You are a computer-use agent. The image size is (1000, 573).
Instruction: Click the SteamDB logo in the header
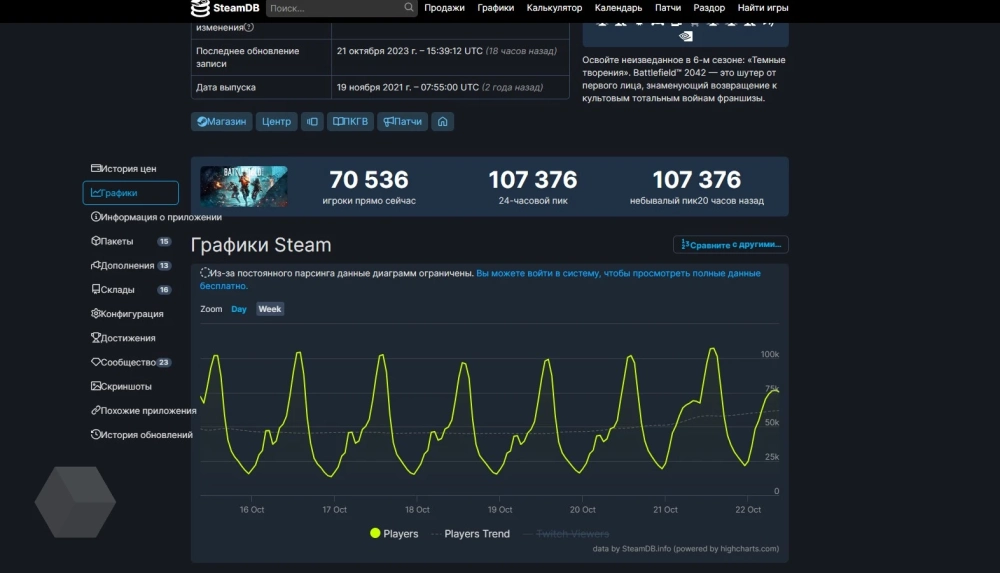point(225,8)
